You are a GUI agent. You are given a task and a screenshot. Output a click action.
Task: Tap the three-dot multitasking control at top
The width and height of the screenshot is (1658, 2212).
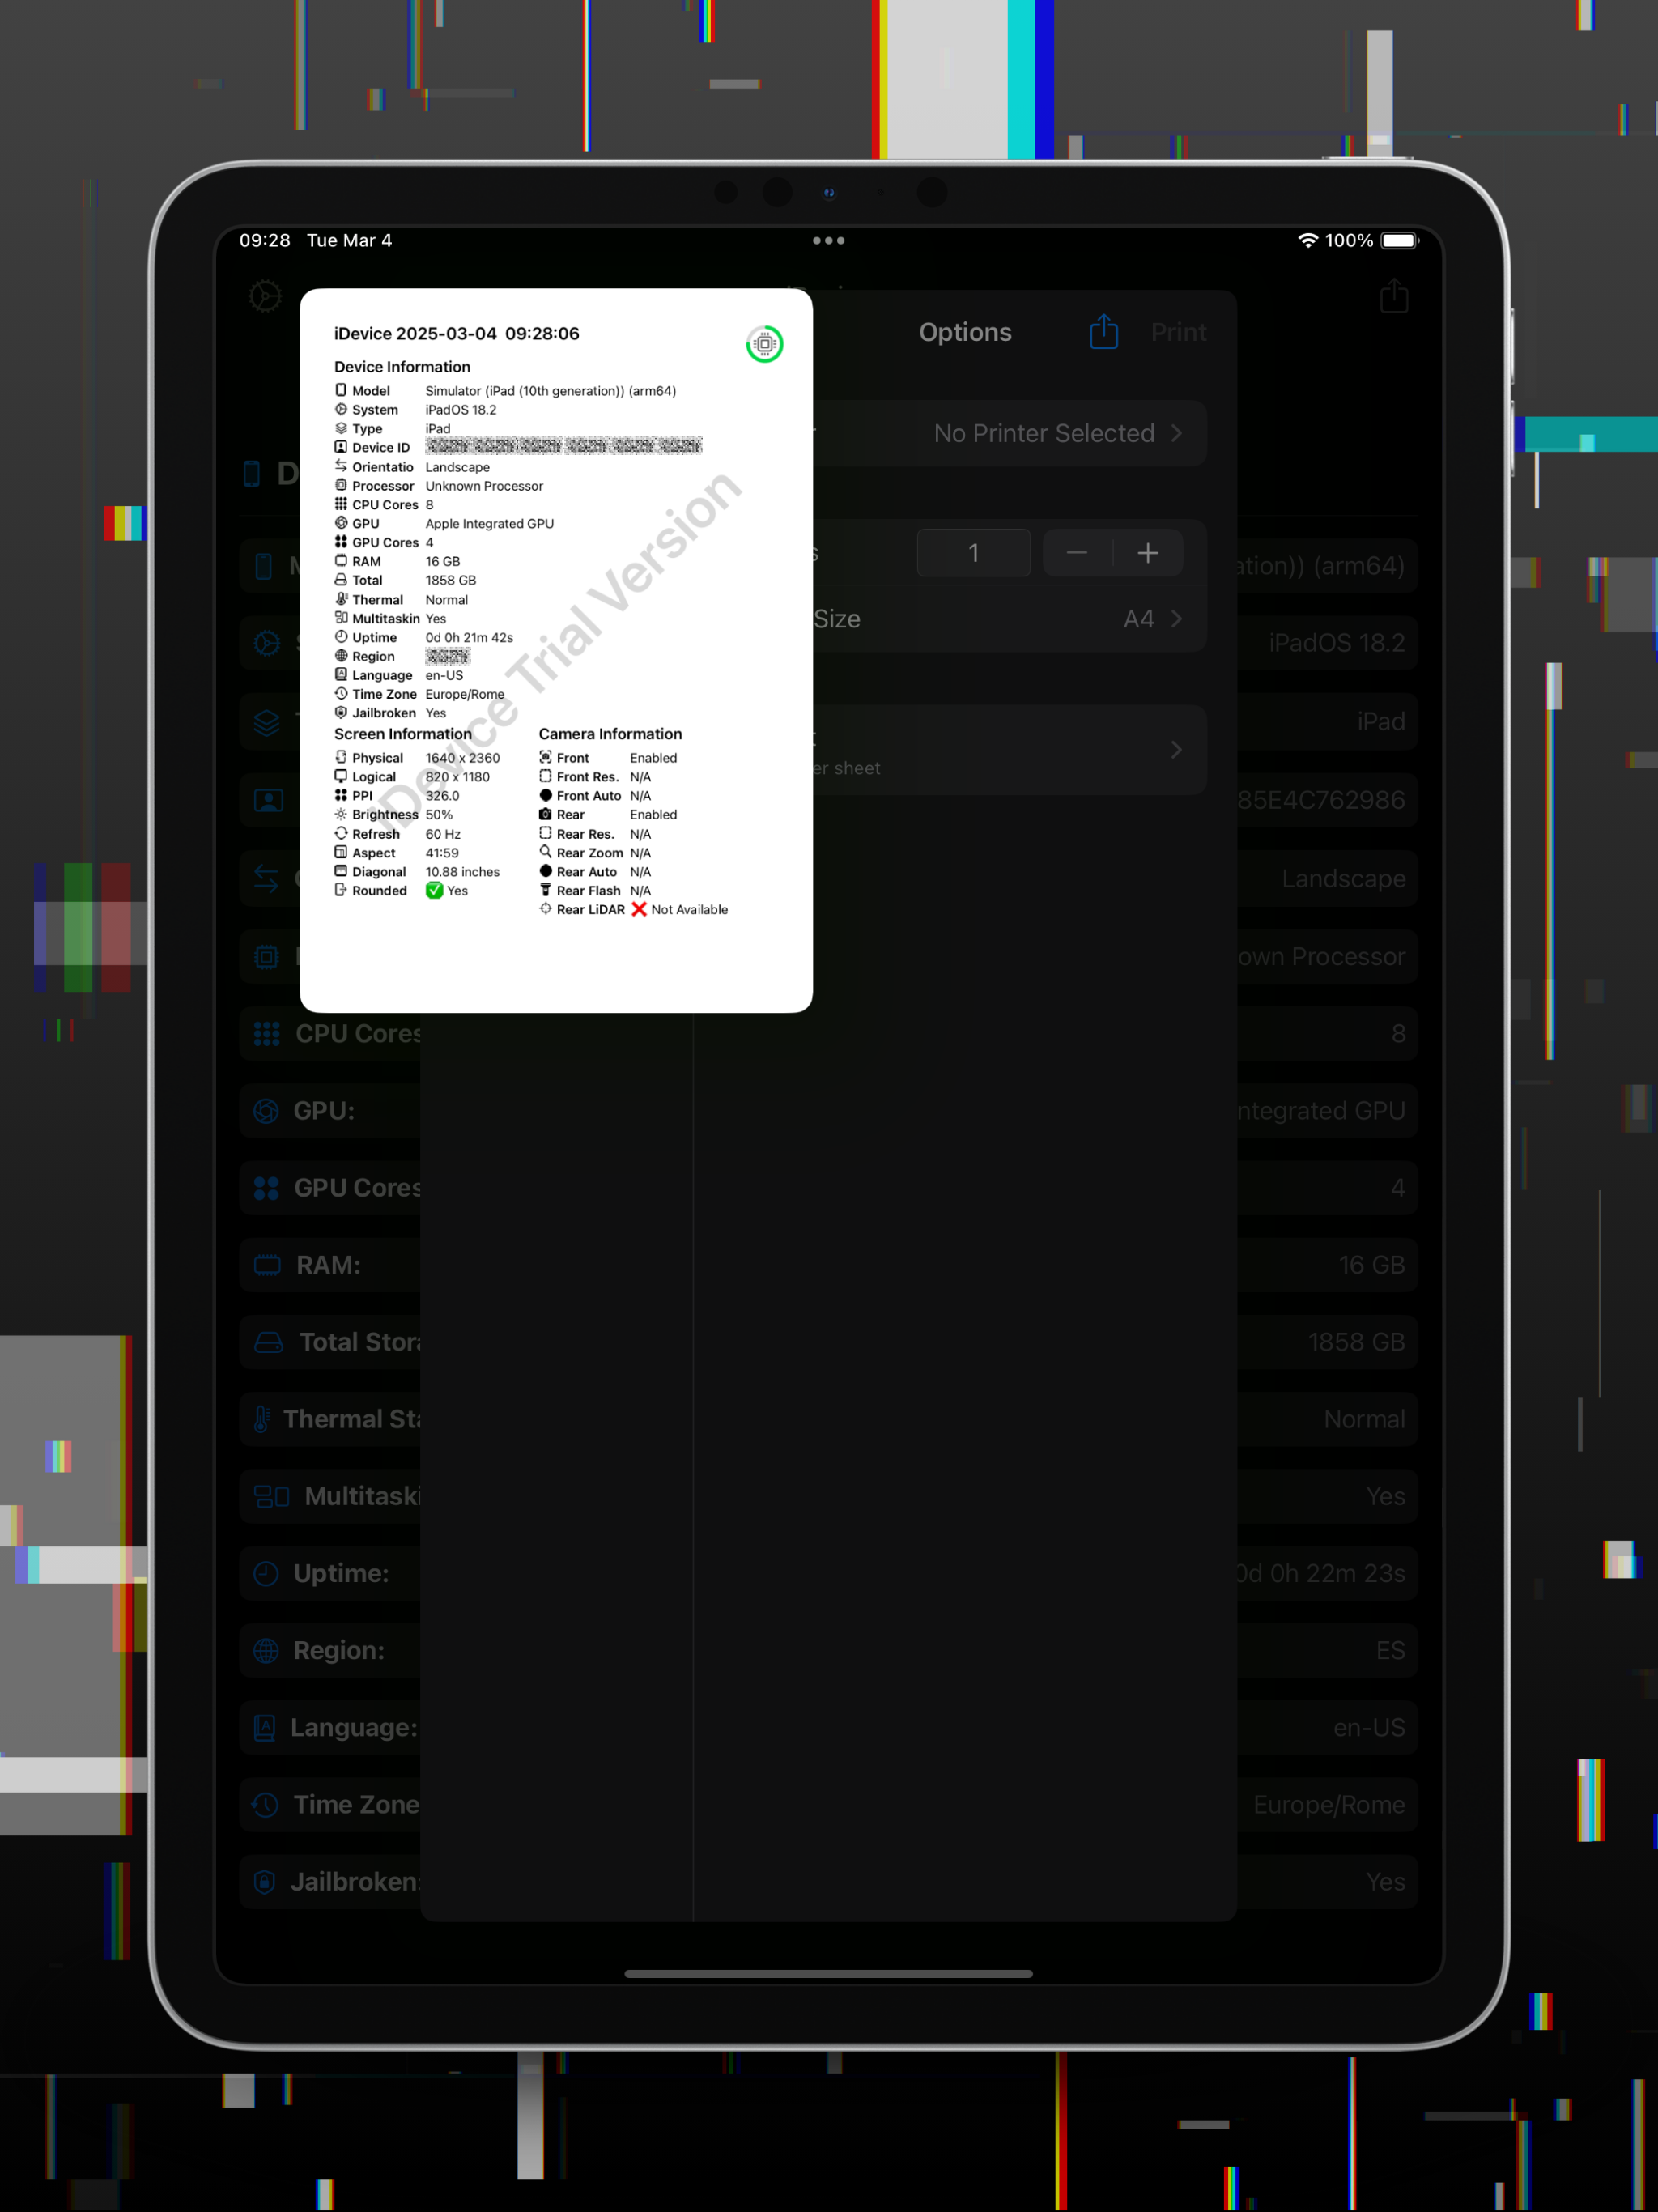click(828, 240)
